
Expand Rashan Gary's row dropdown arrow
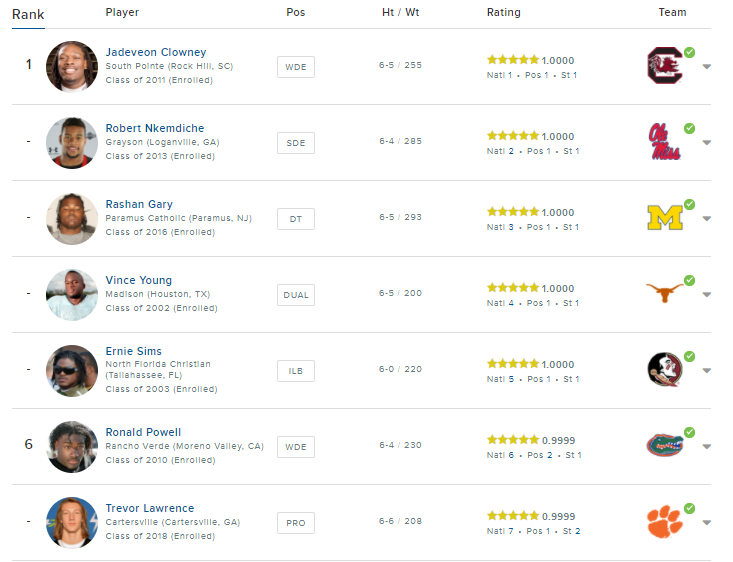707,219
